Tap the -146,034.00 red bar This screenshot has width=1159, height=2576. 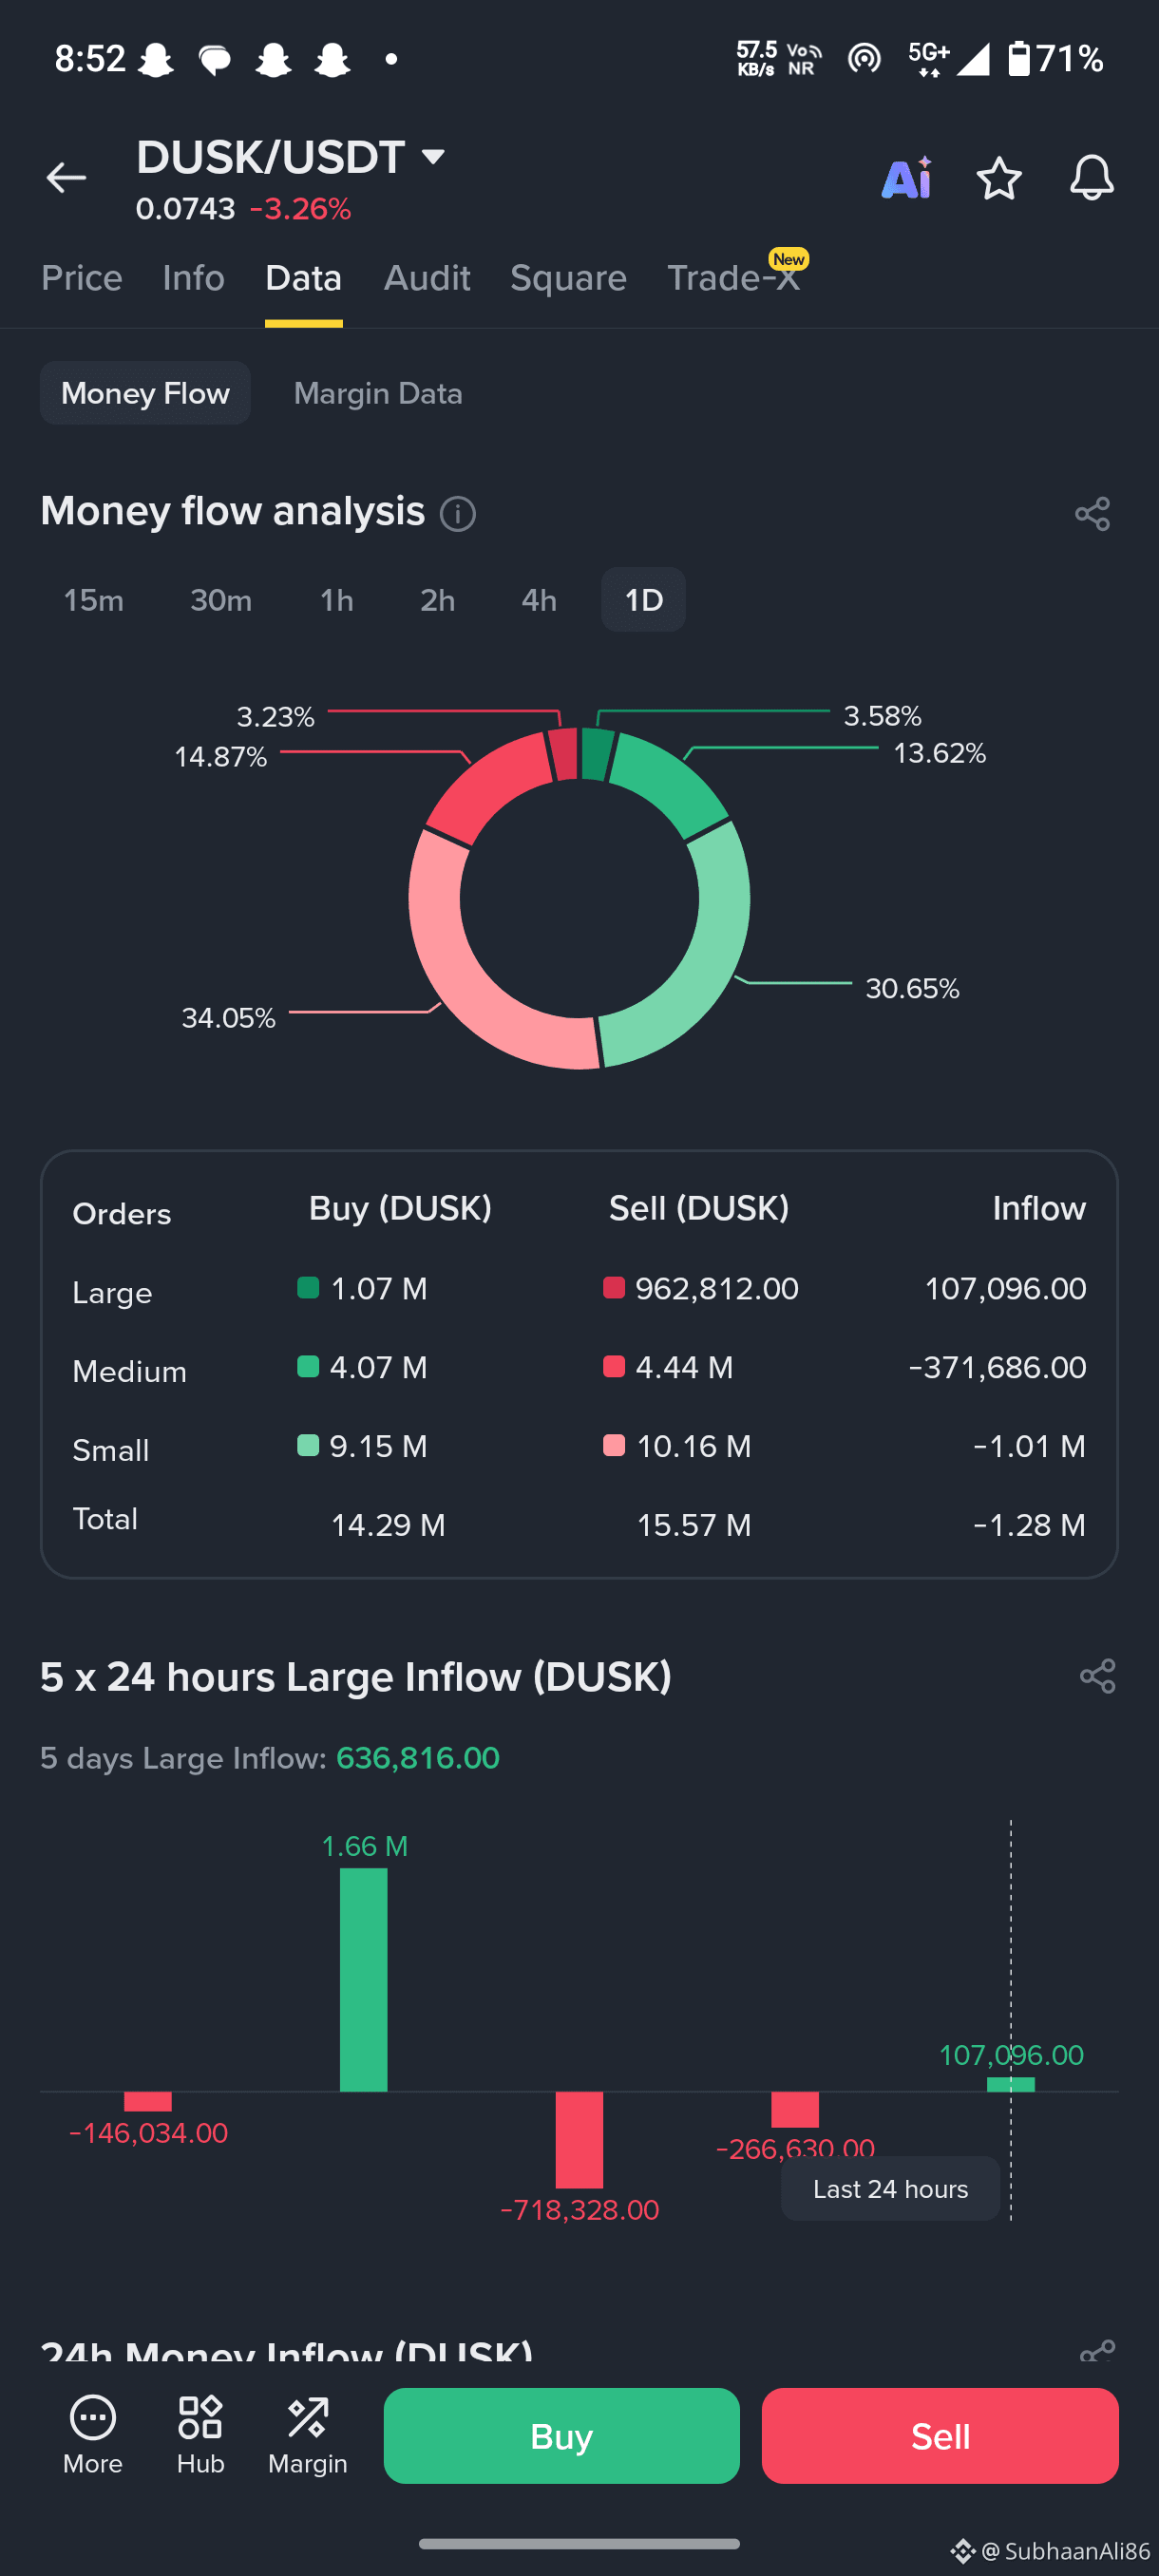coord(148,2101)
